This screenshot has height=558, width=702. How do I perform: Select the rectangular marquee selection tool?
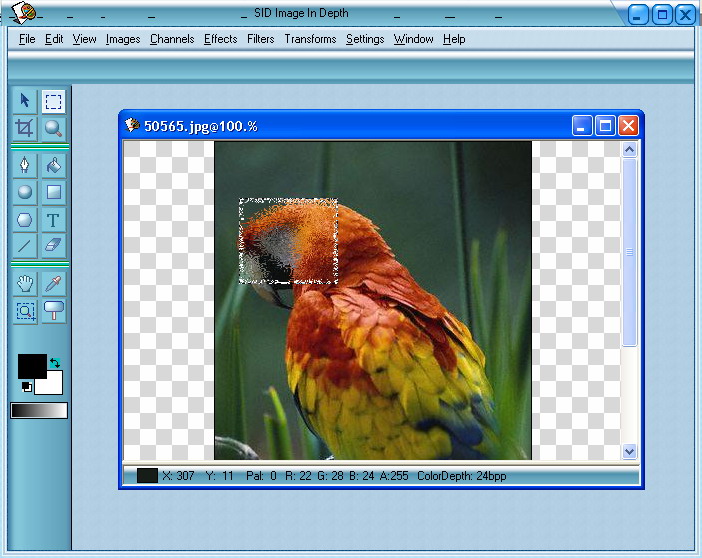pyautogui.click(x=54, y=101)
